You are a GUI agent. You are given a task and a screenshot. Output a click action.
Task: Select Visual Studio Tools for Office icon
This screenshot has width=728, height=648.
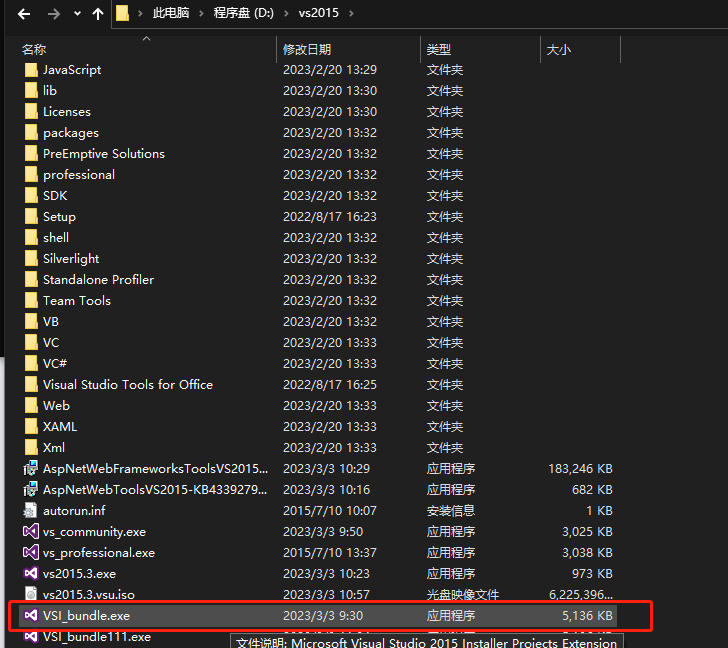[x=31, y=385]
